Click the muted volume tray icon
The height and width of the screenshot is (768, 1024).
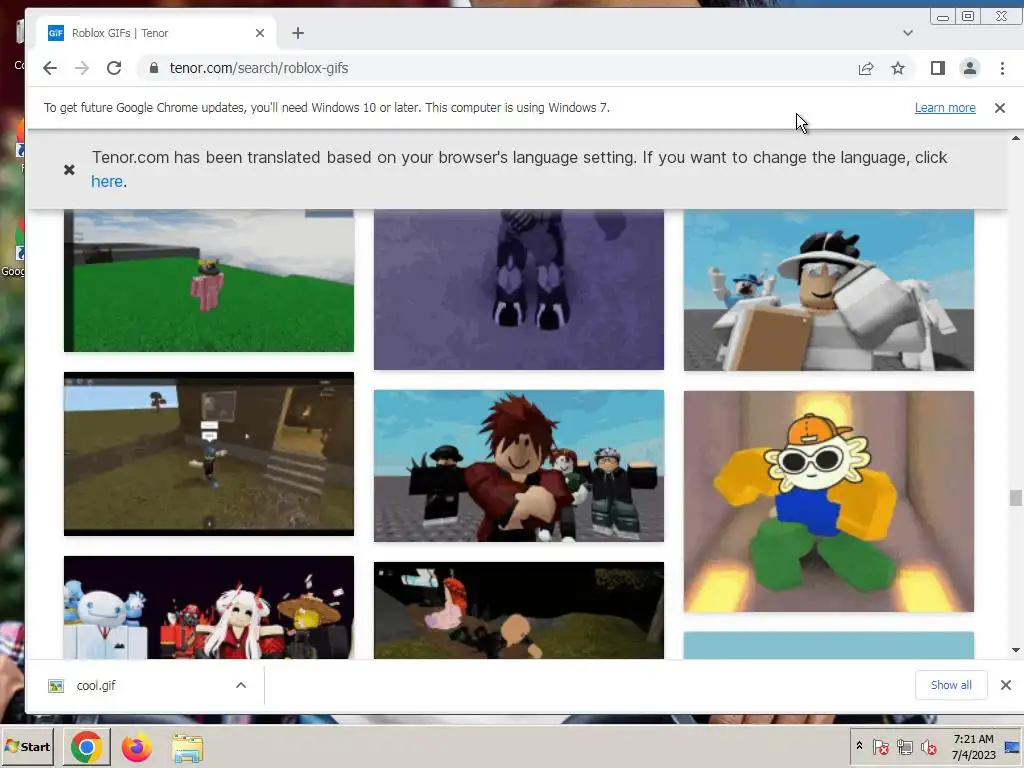929,747
